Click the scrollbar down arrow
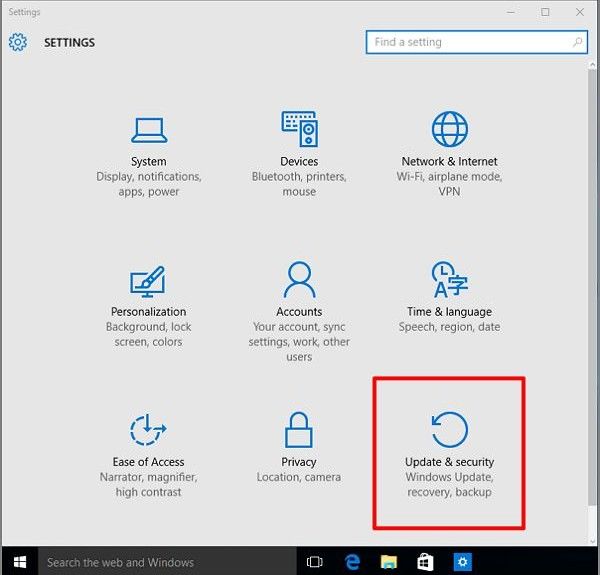This screenshot has height=575, width=600. click(x=592, y=541)
